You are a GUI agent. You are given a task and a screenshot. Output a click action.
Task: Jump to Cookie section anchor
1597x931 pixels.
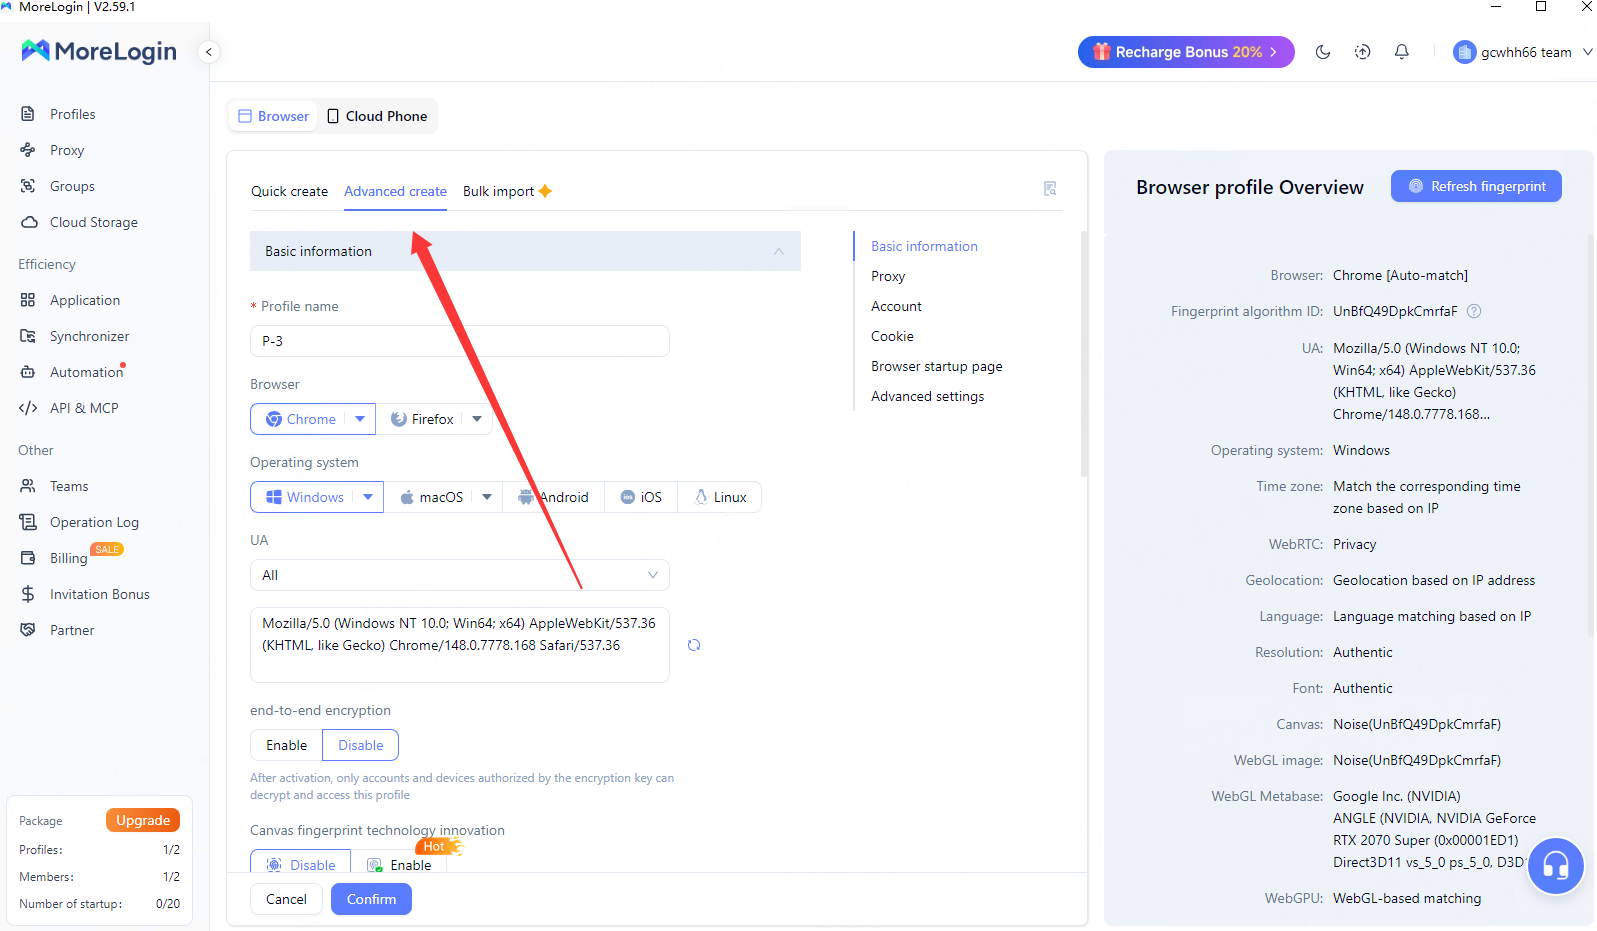pyautogui.click(x=892, y=336)
